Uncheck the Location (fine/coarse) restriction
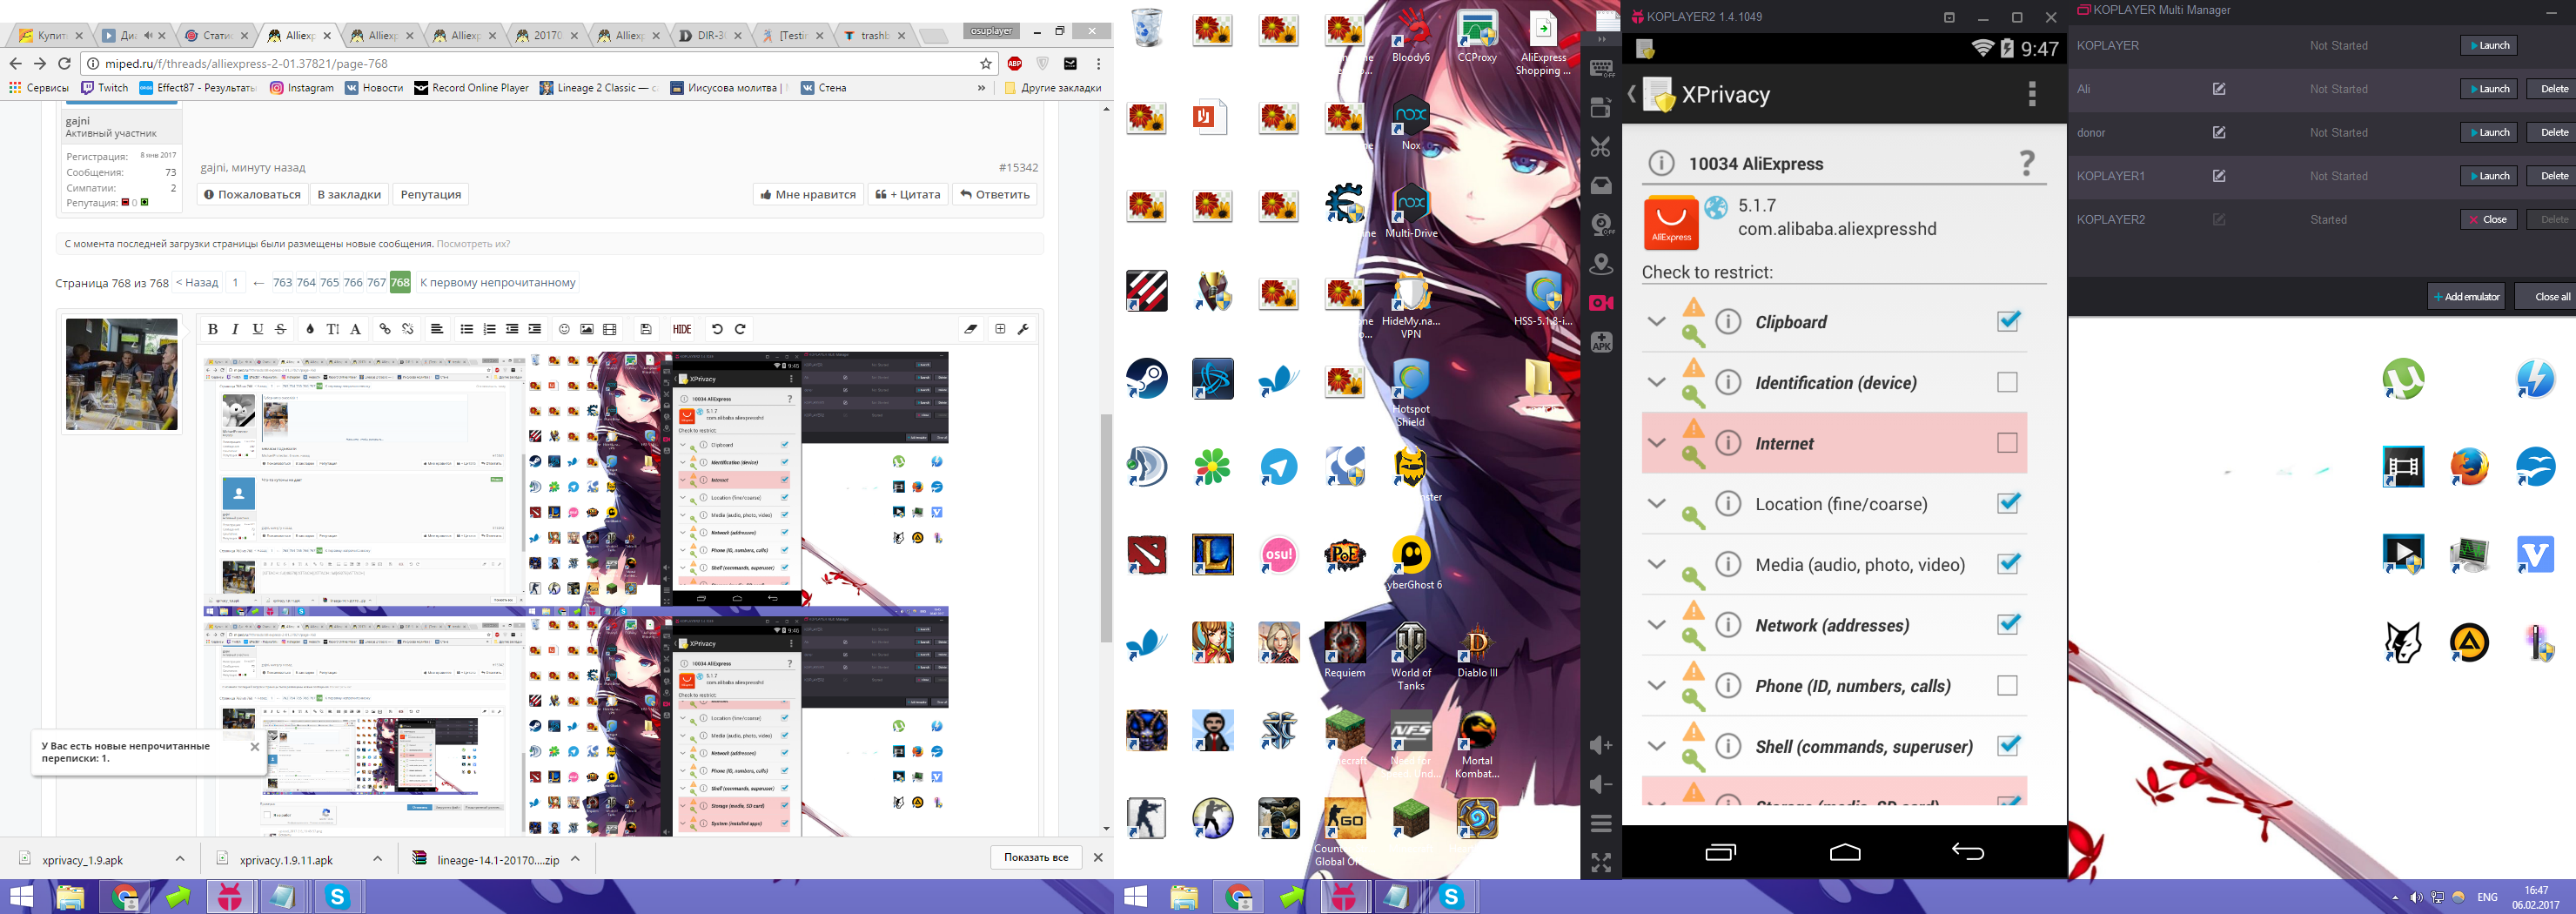 pyautogui.click(x=2008, y=503)
